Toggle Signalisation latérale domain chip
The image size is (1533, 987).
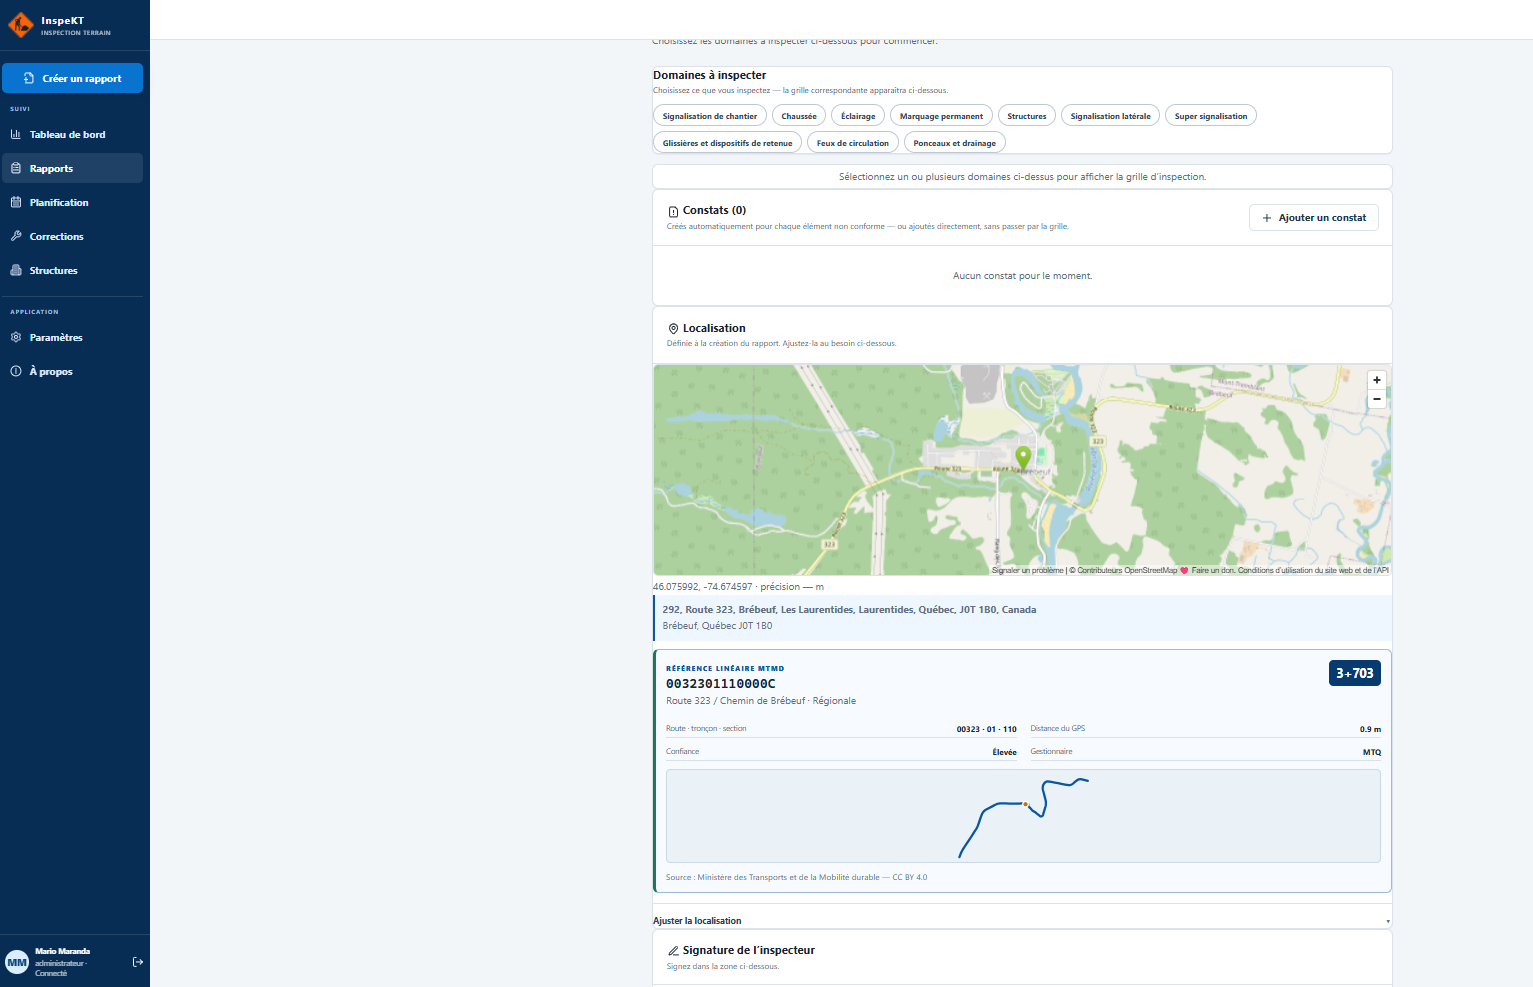[1110, 116]
